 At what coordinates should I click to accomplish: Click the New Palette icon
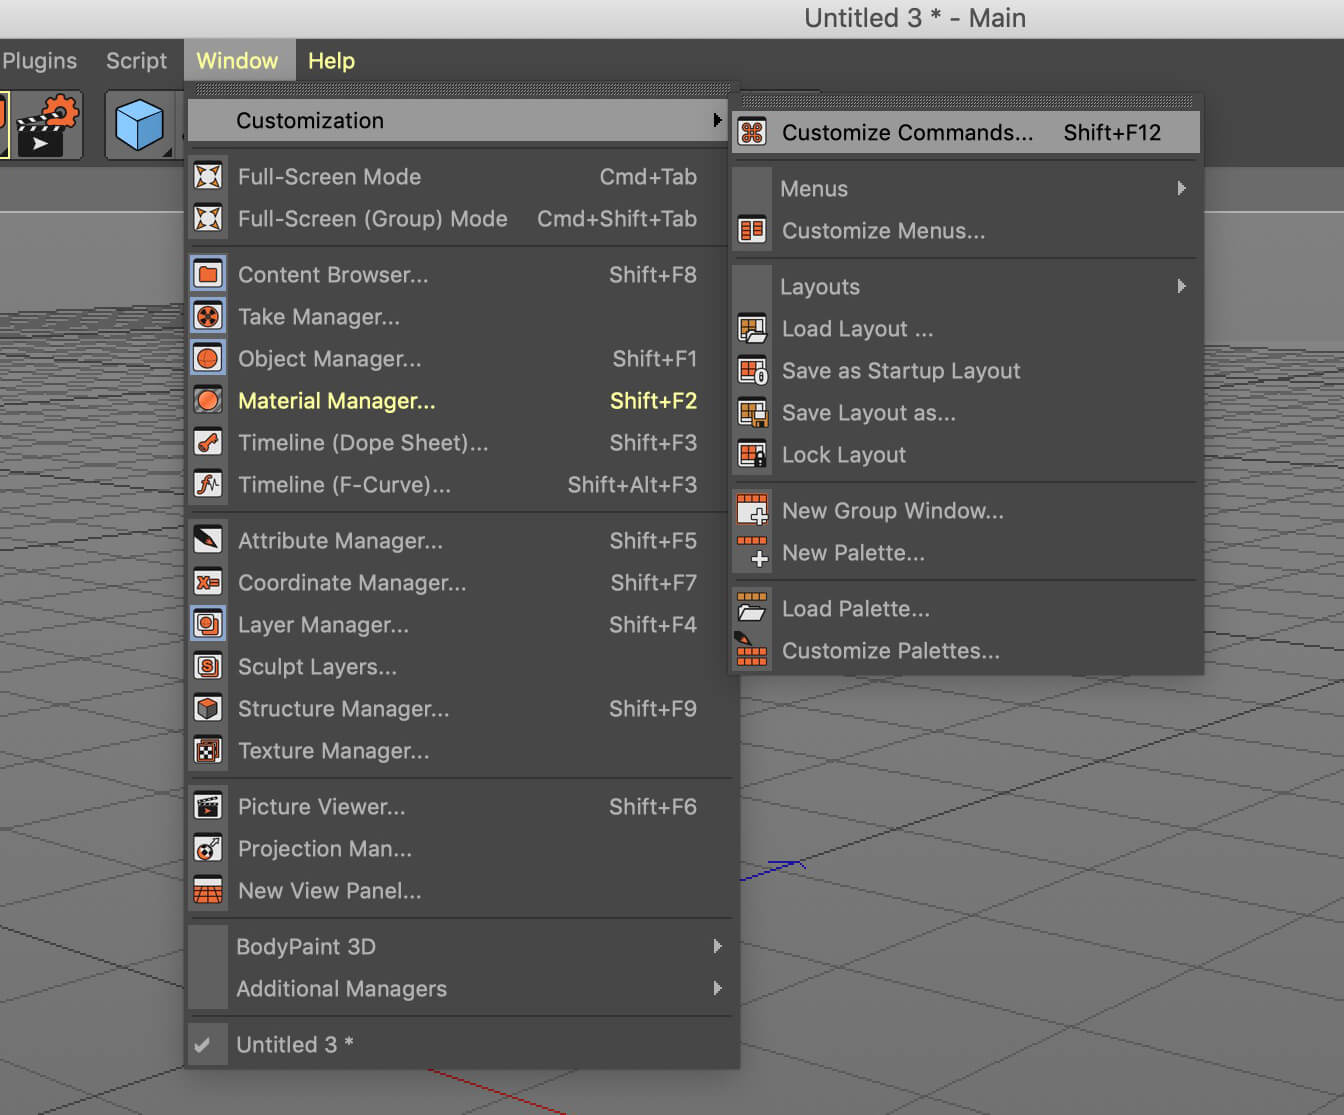(752, 553)
